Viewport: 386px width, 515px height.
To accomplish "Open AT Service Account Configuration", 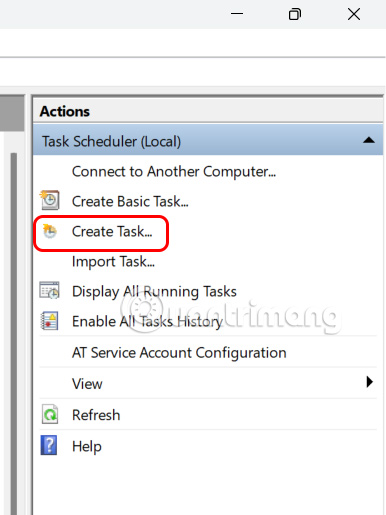I will (x=179, y=353).
